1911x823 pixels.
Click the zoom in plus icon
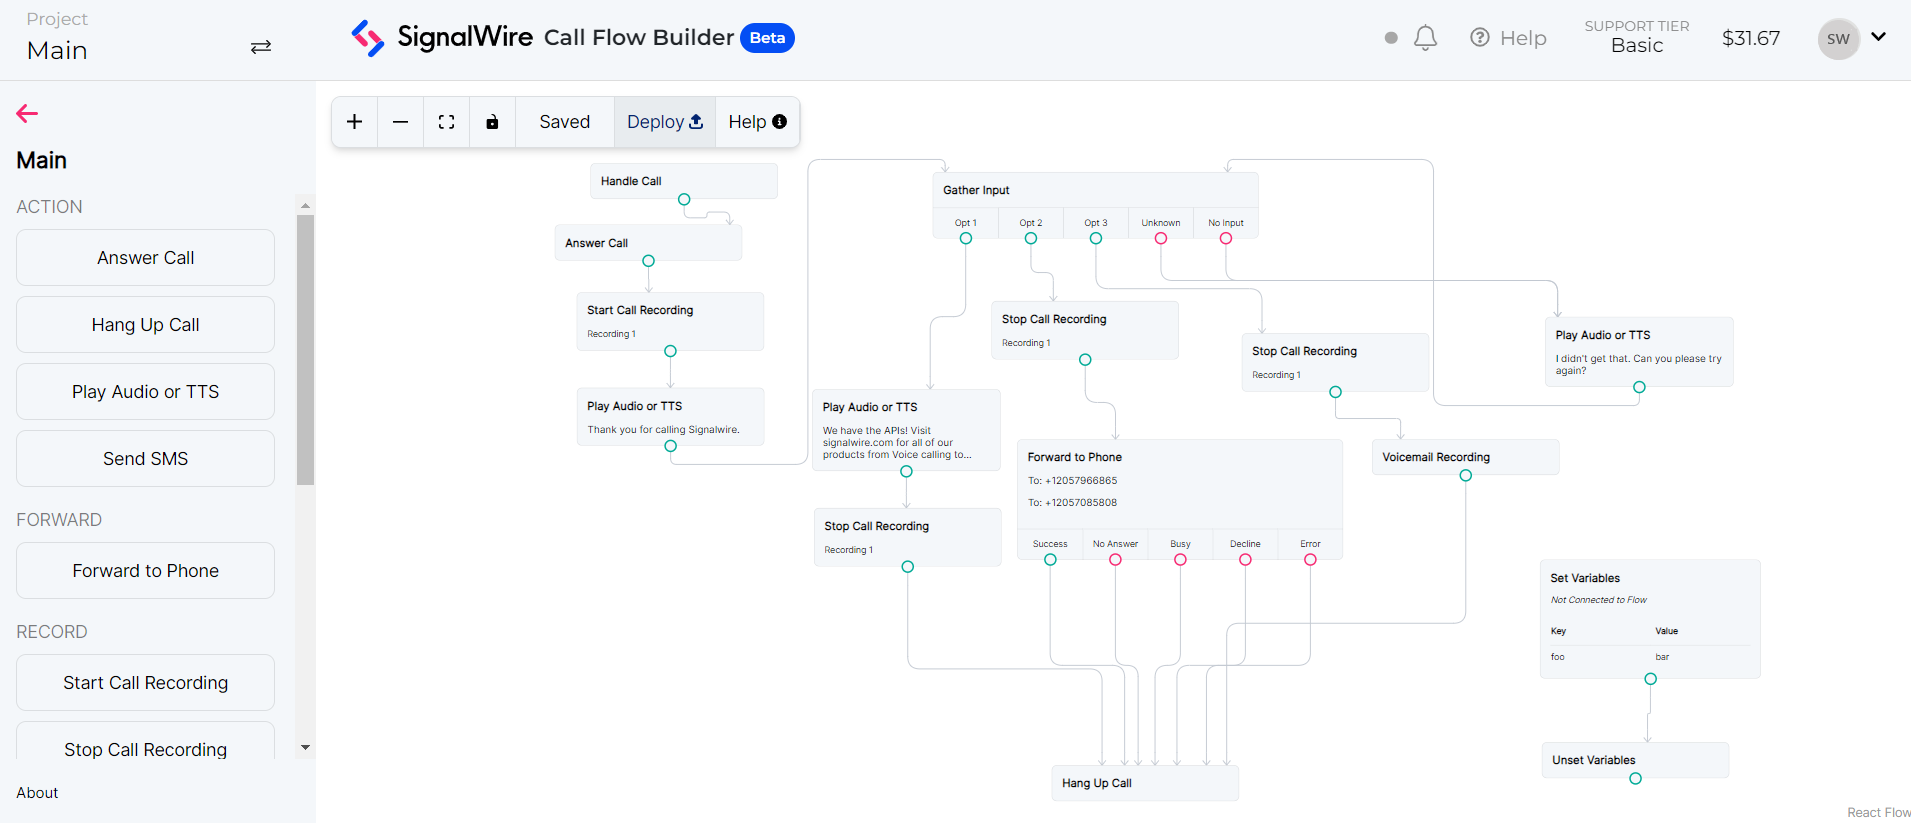point(354,122)
